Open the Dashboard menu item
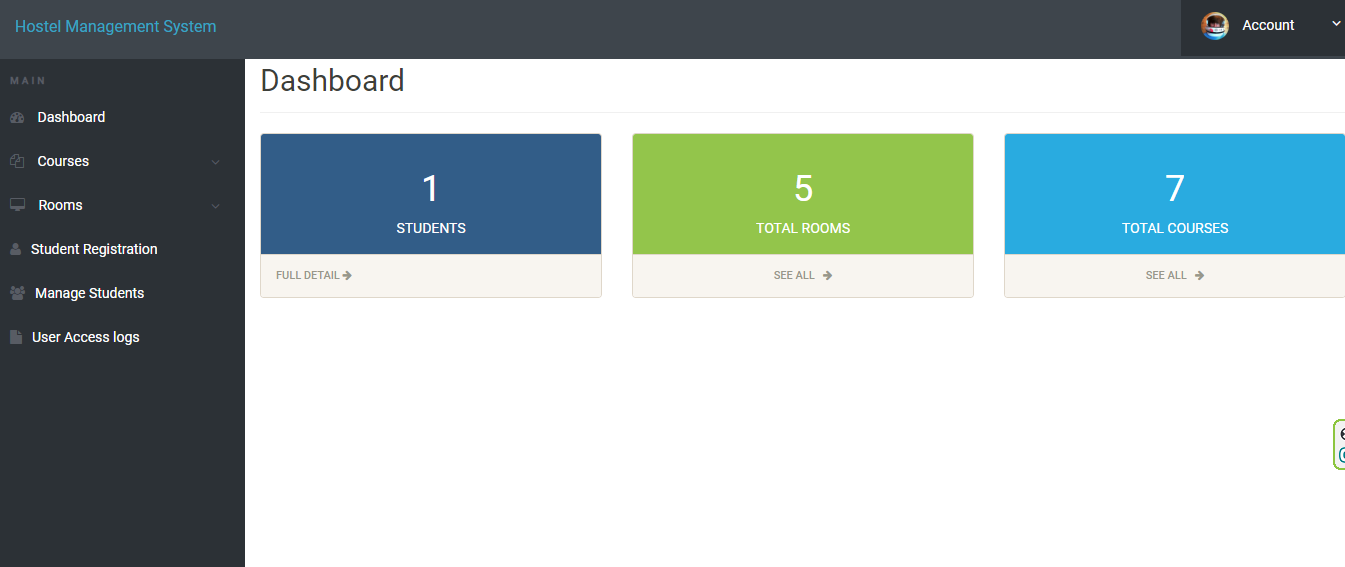Image resolution: width=1345 pixels, height=567 pixels. pyautogui.click(x=122, y=117)
